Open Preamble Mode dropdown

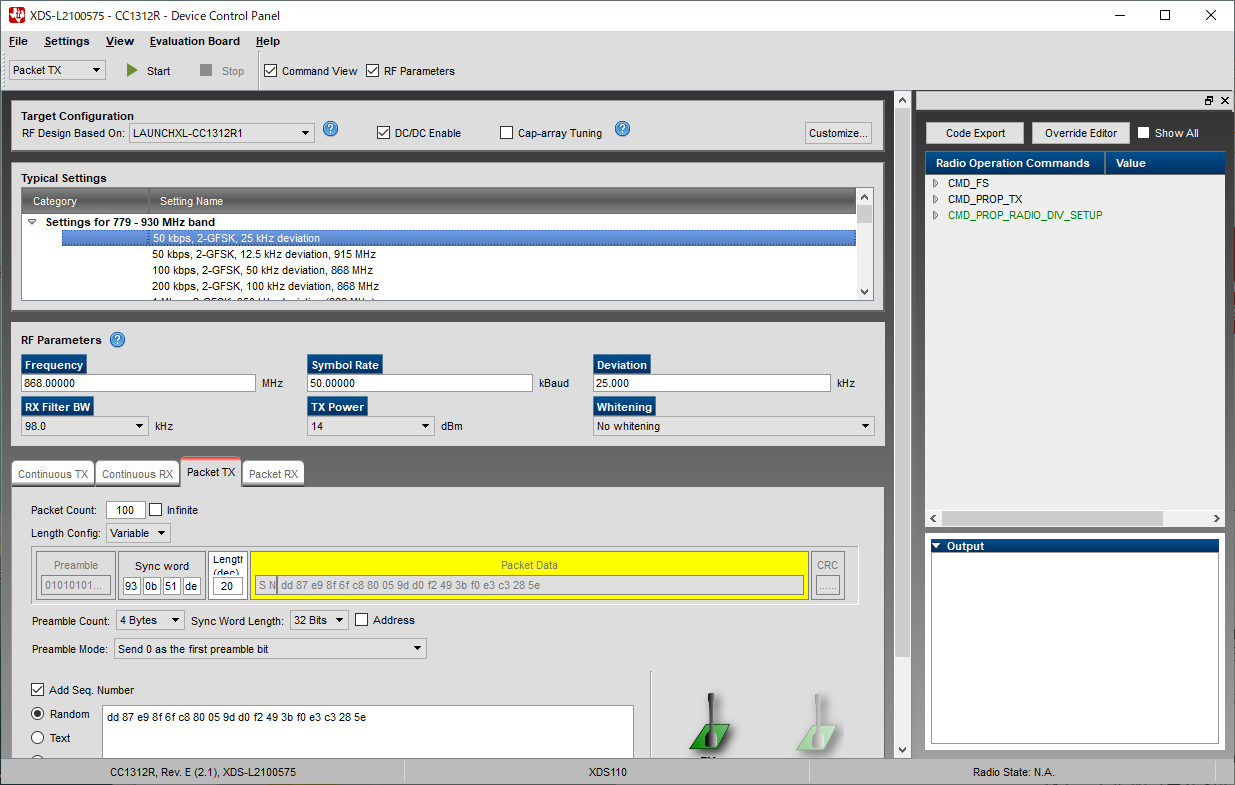[270, 649]
